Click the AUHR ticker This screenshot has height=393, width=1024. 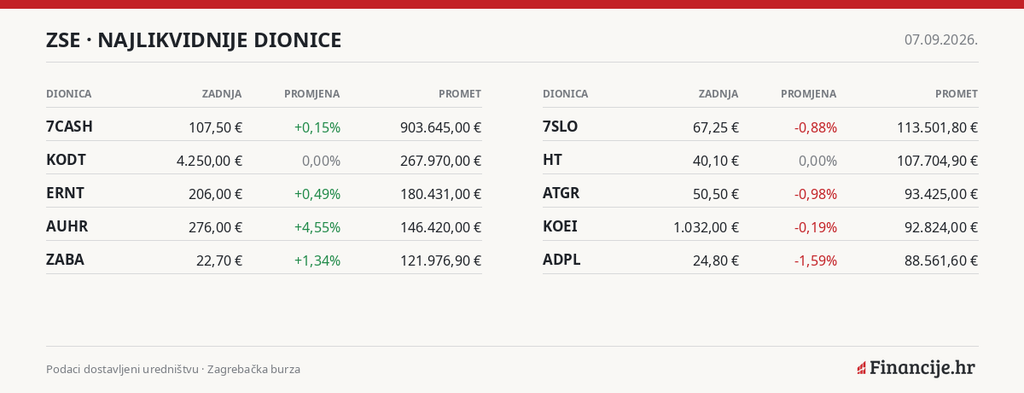[67, 227]
